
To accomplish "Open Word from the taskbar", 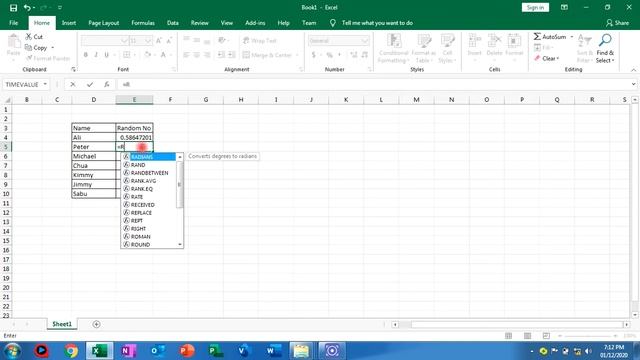I will tap(273, 351).
